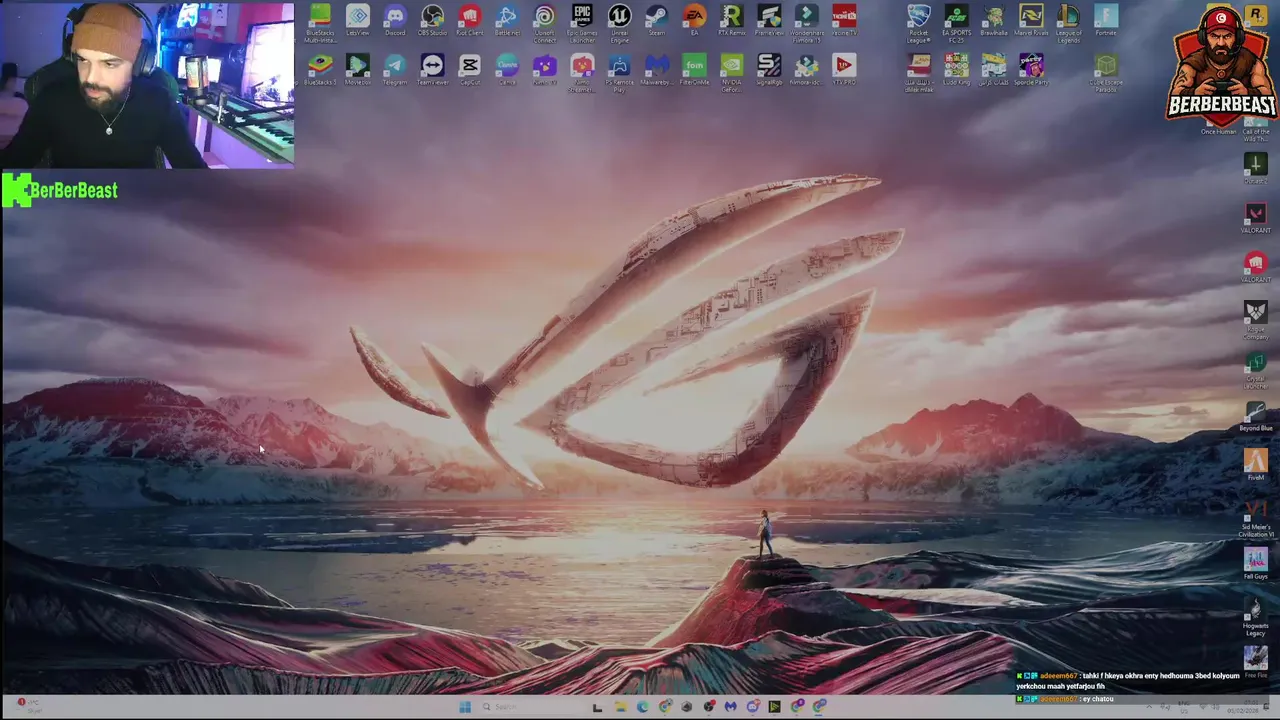Open Discord from the taskbar
The height and width of the screenshot is (720, 1280).
point(753,707)
